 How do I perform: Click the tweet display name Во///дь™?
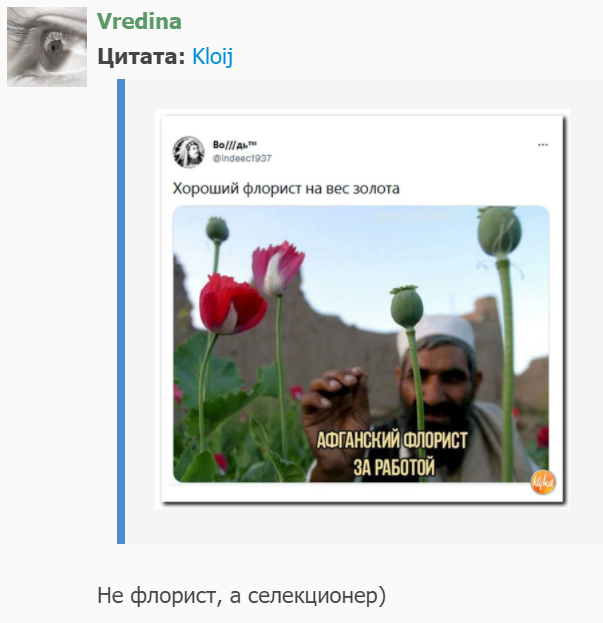[x=234, y=145]
